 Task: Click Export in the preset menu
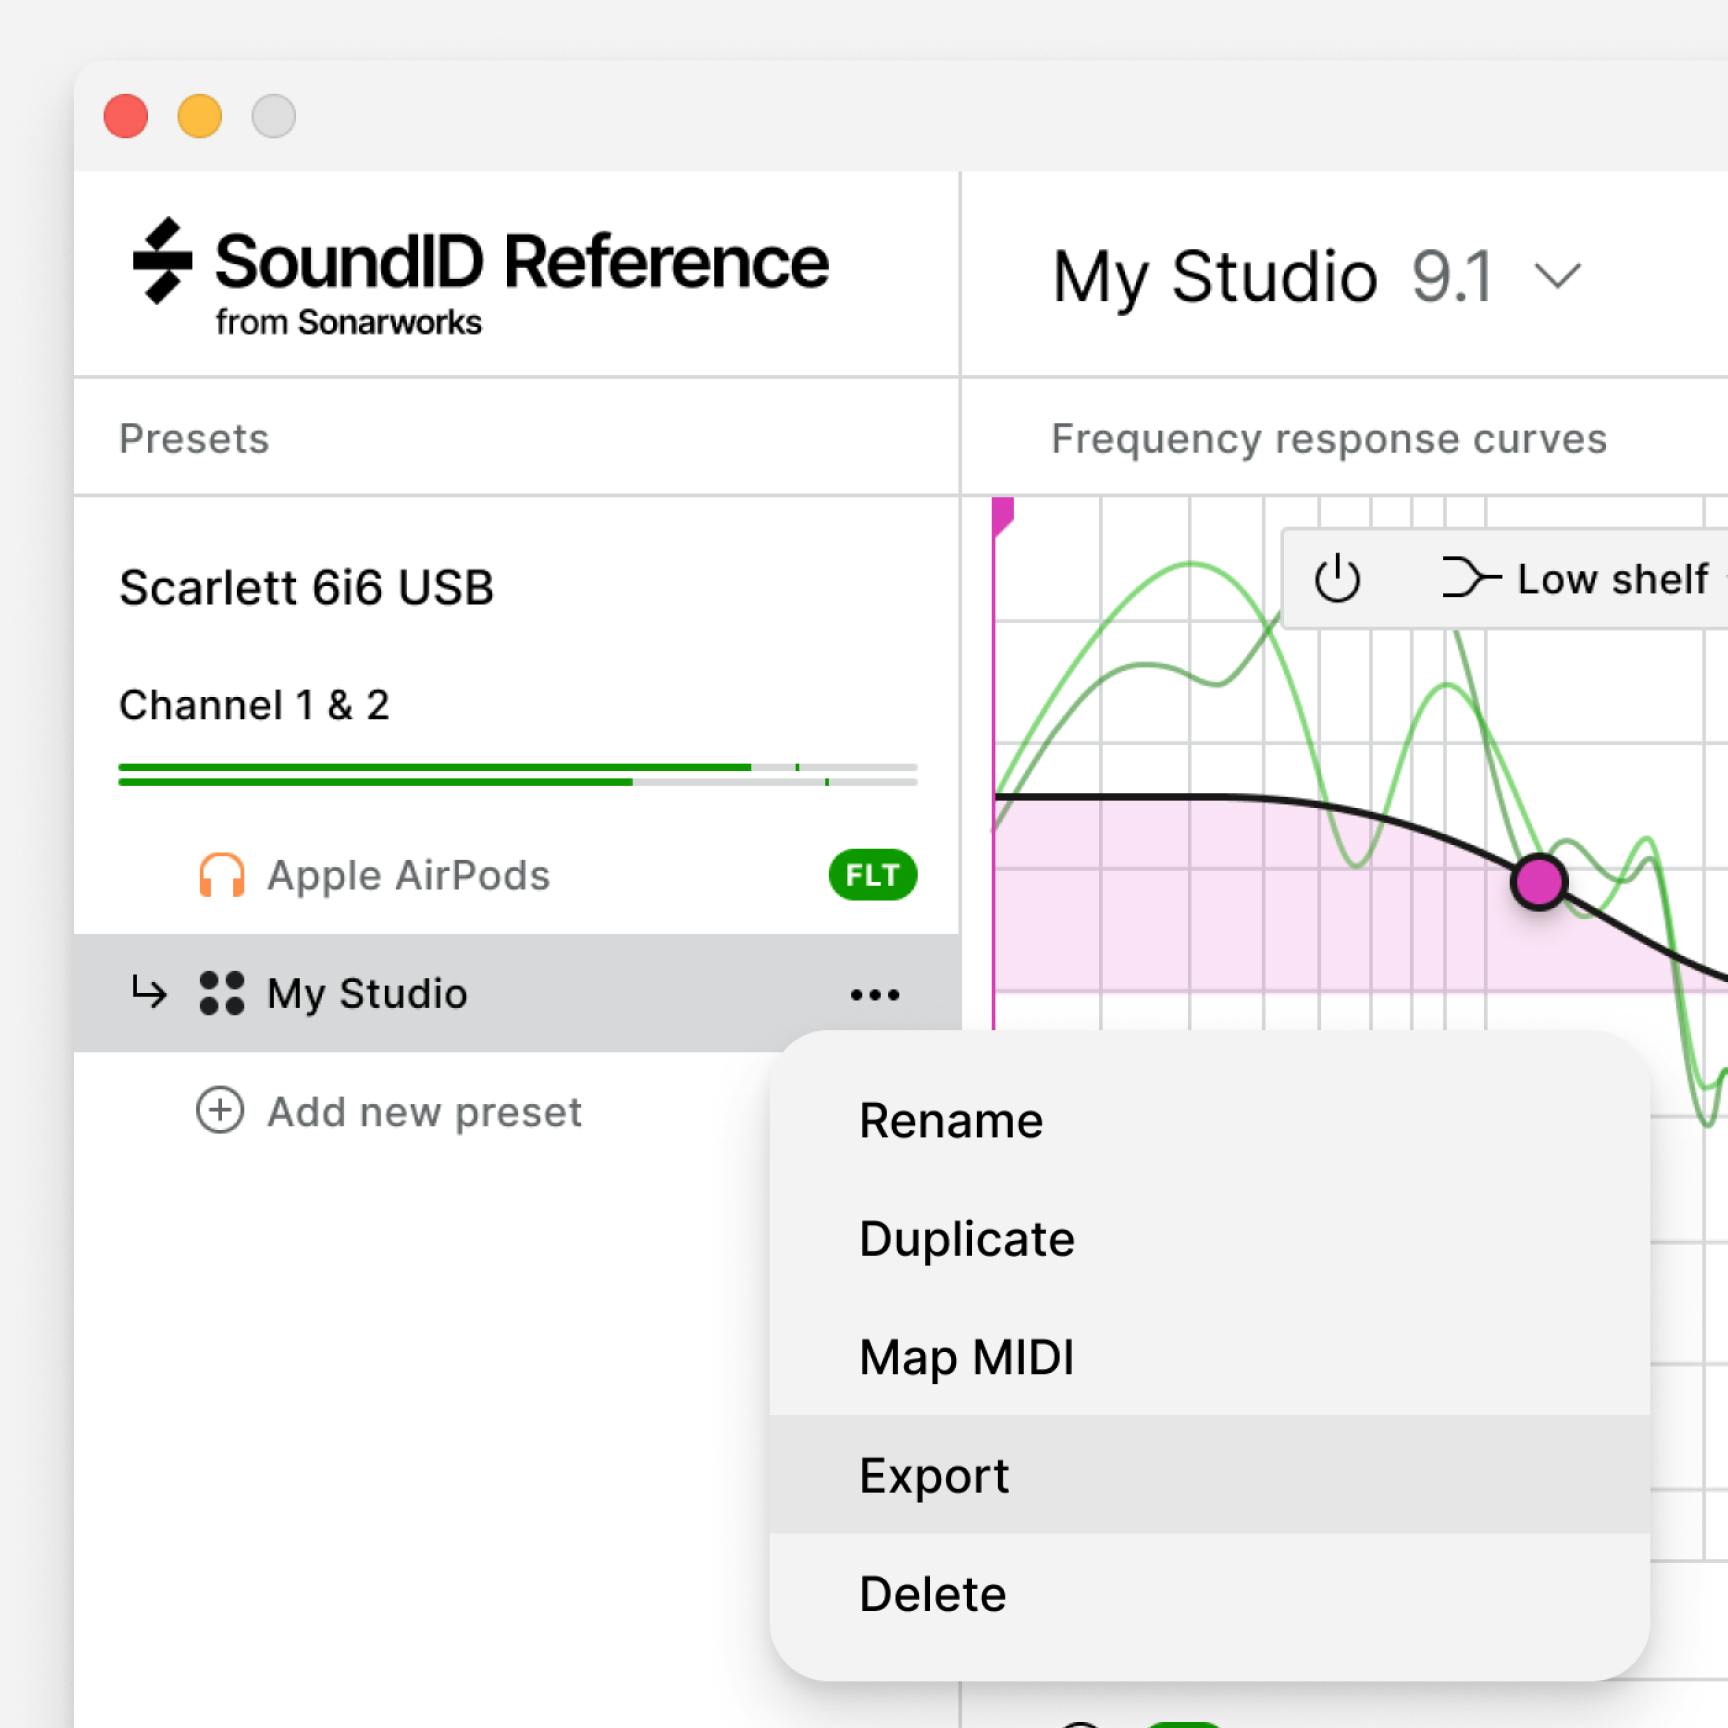point(935,1475)
